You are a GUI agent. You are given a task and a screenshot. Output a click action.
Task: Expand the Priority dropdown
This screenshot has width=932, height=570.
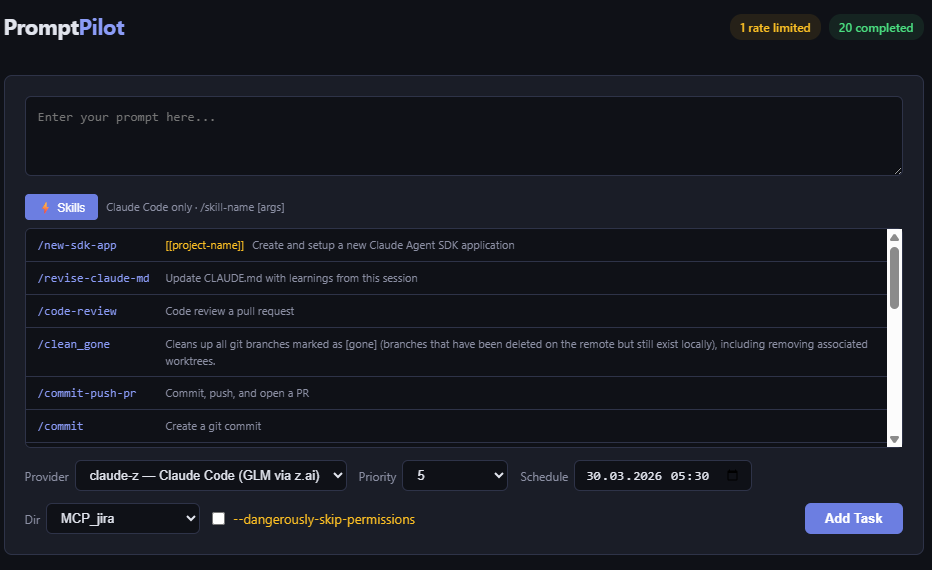coord(455,476)
